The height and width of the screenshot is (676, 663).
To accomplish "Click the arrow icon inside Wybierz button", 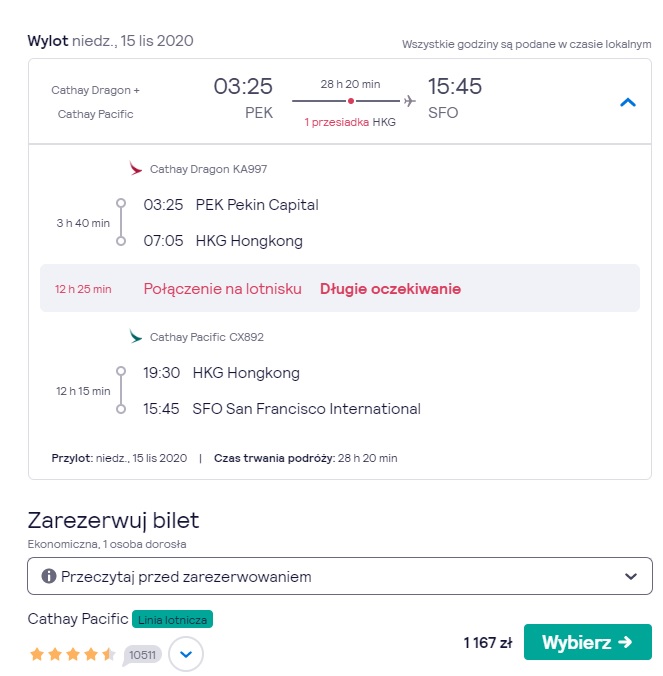I will point(625,642).
